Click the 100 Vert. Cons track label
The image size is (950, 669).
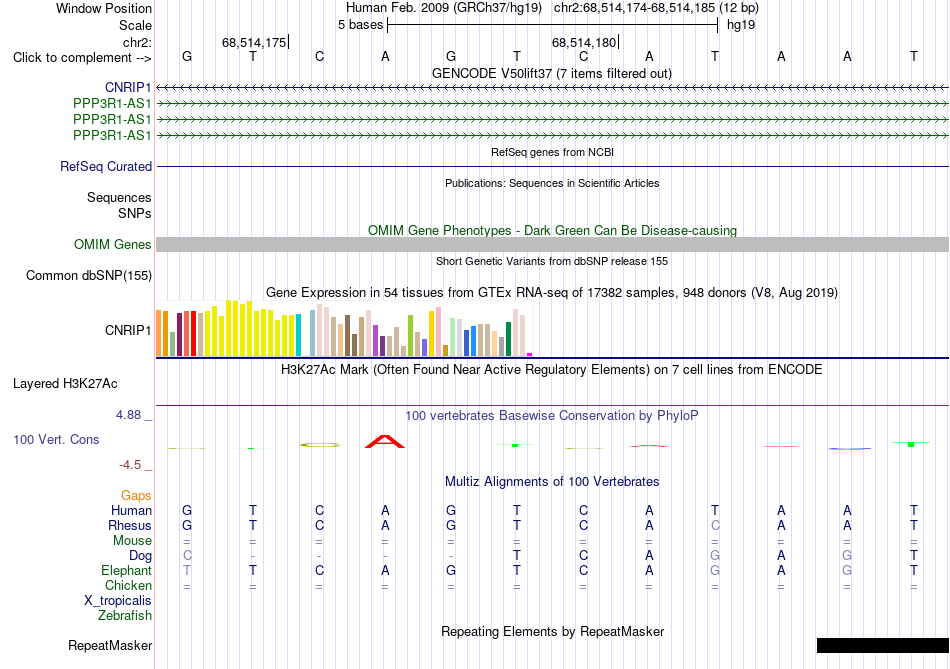pyautogui.click(x=56, y=440)
